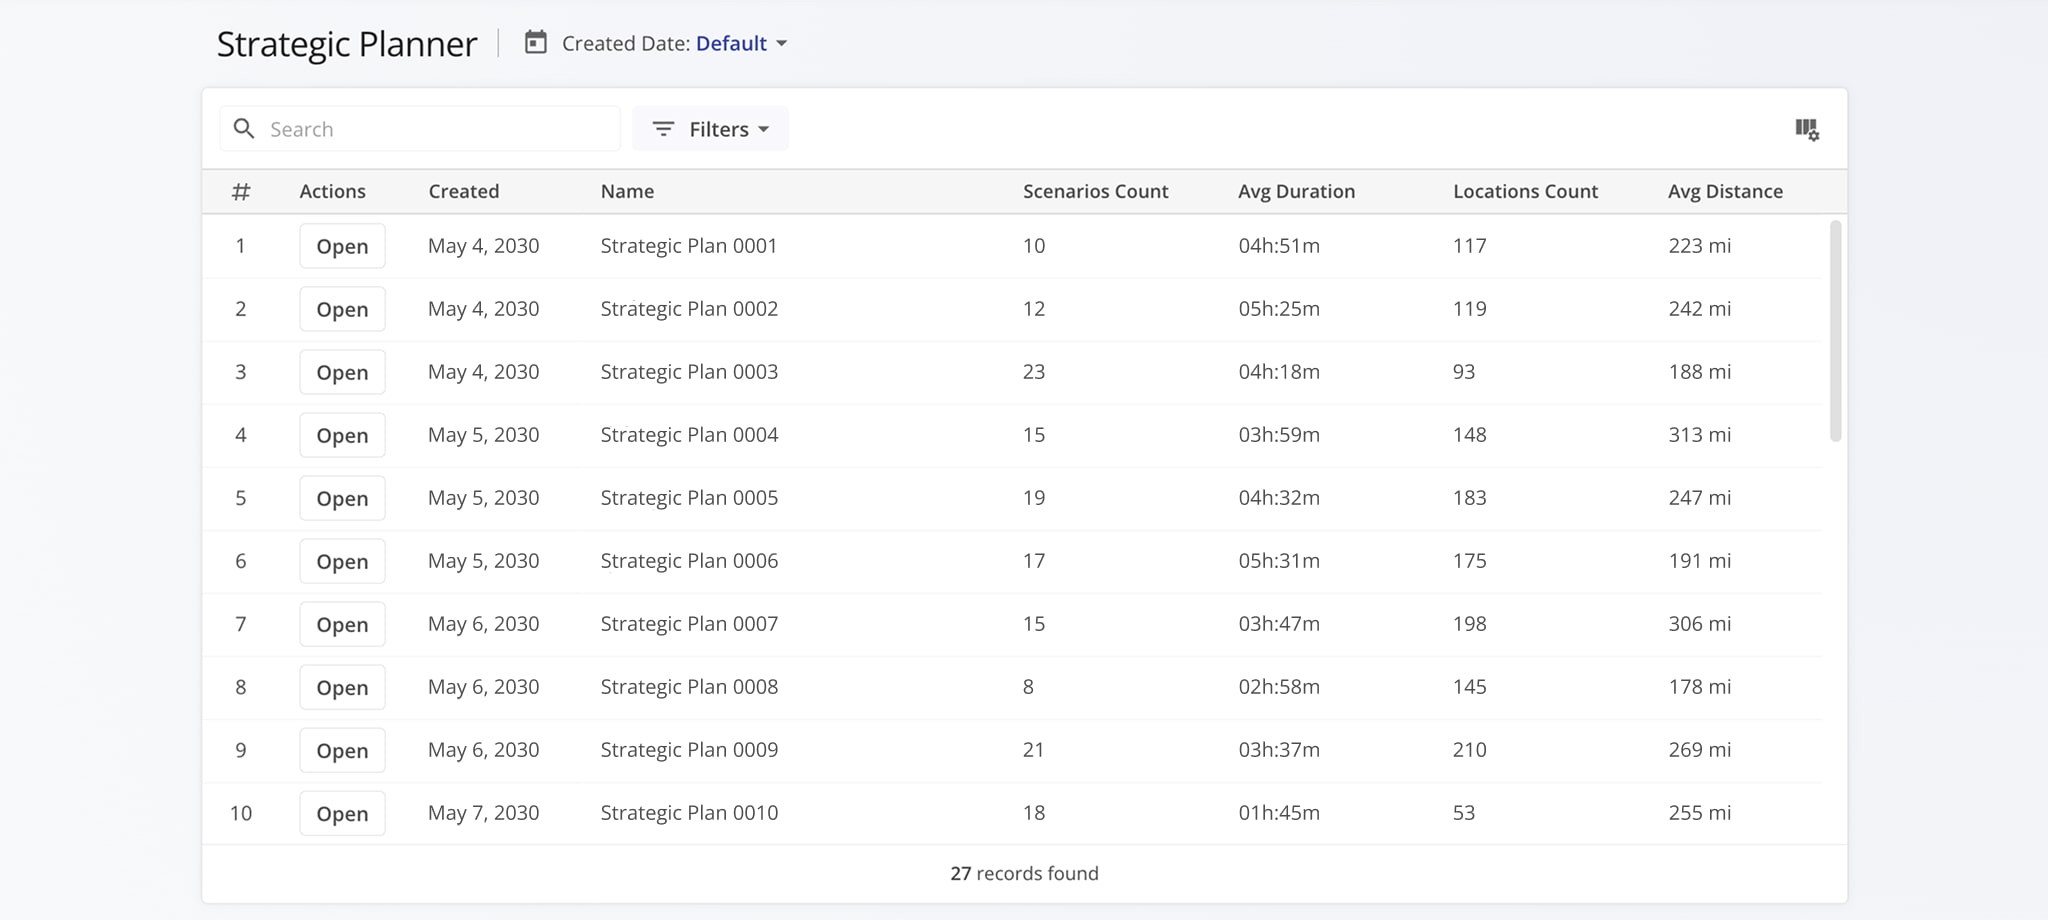Open Strategic Plan 0001

pos(342,246)
